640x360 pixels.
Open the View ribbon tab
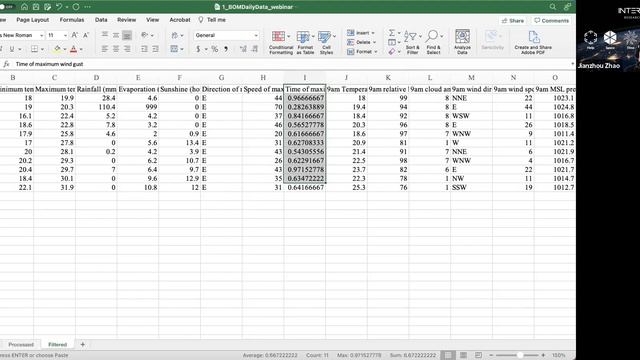[x=153, y=20]
